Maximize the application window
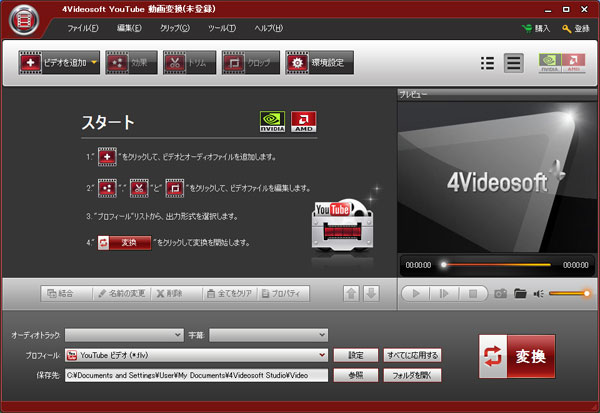Image resolution: width=600 pixels, height=413 pixels. pyautogui.click(x=566, y=10)
